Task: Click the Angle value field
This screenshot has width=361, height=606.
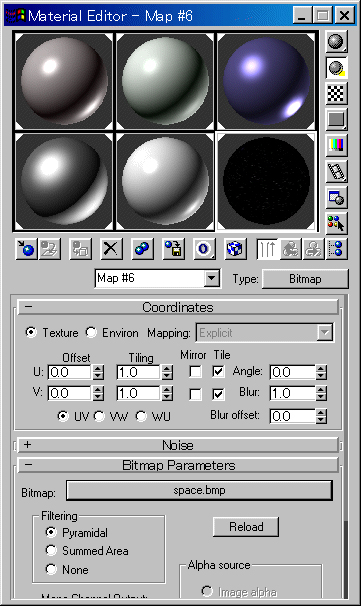Action: click(x=293, y=373)
